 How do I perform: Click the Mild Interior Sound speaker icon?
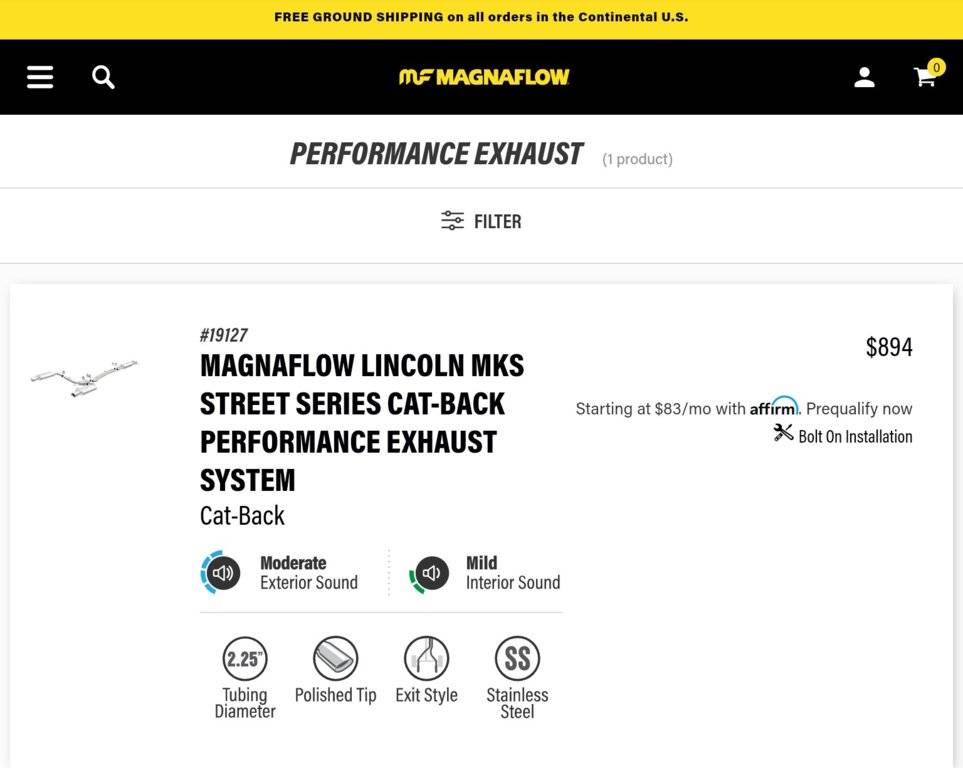[x=430, y=573]
